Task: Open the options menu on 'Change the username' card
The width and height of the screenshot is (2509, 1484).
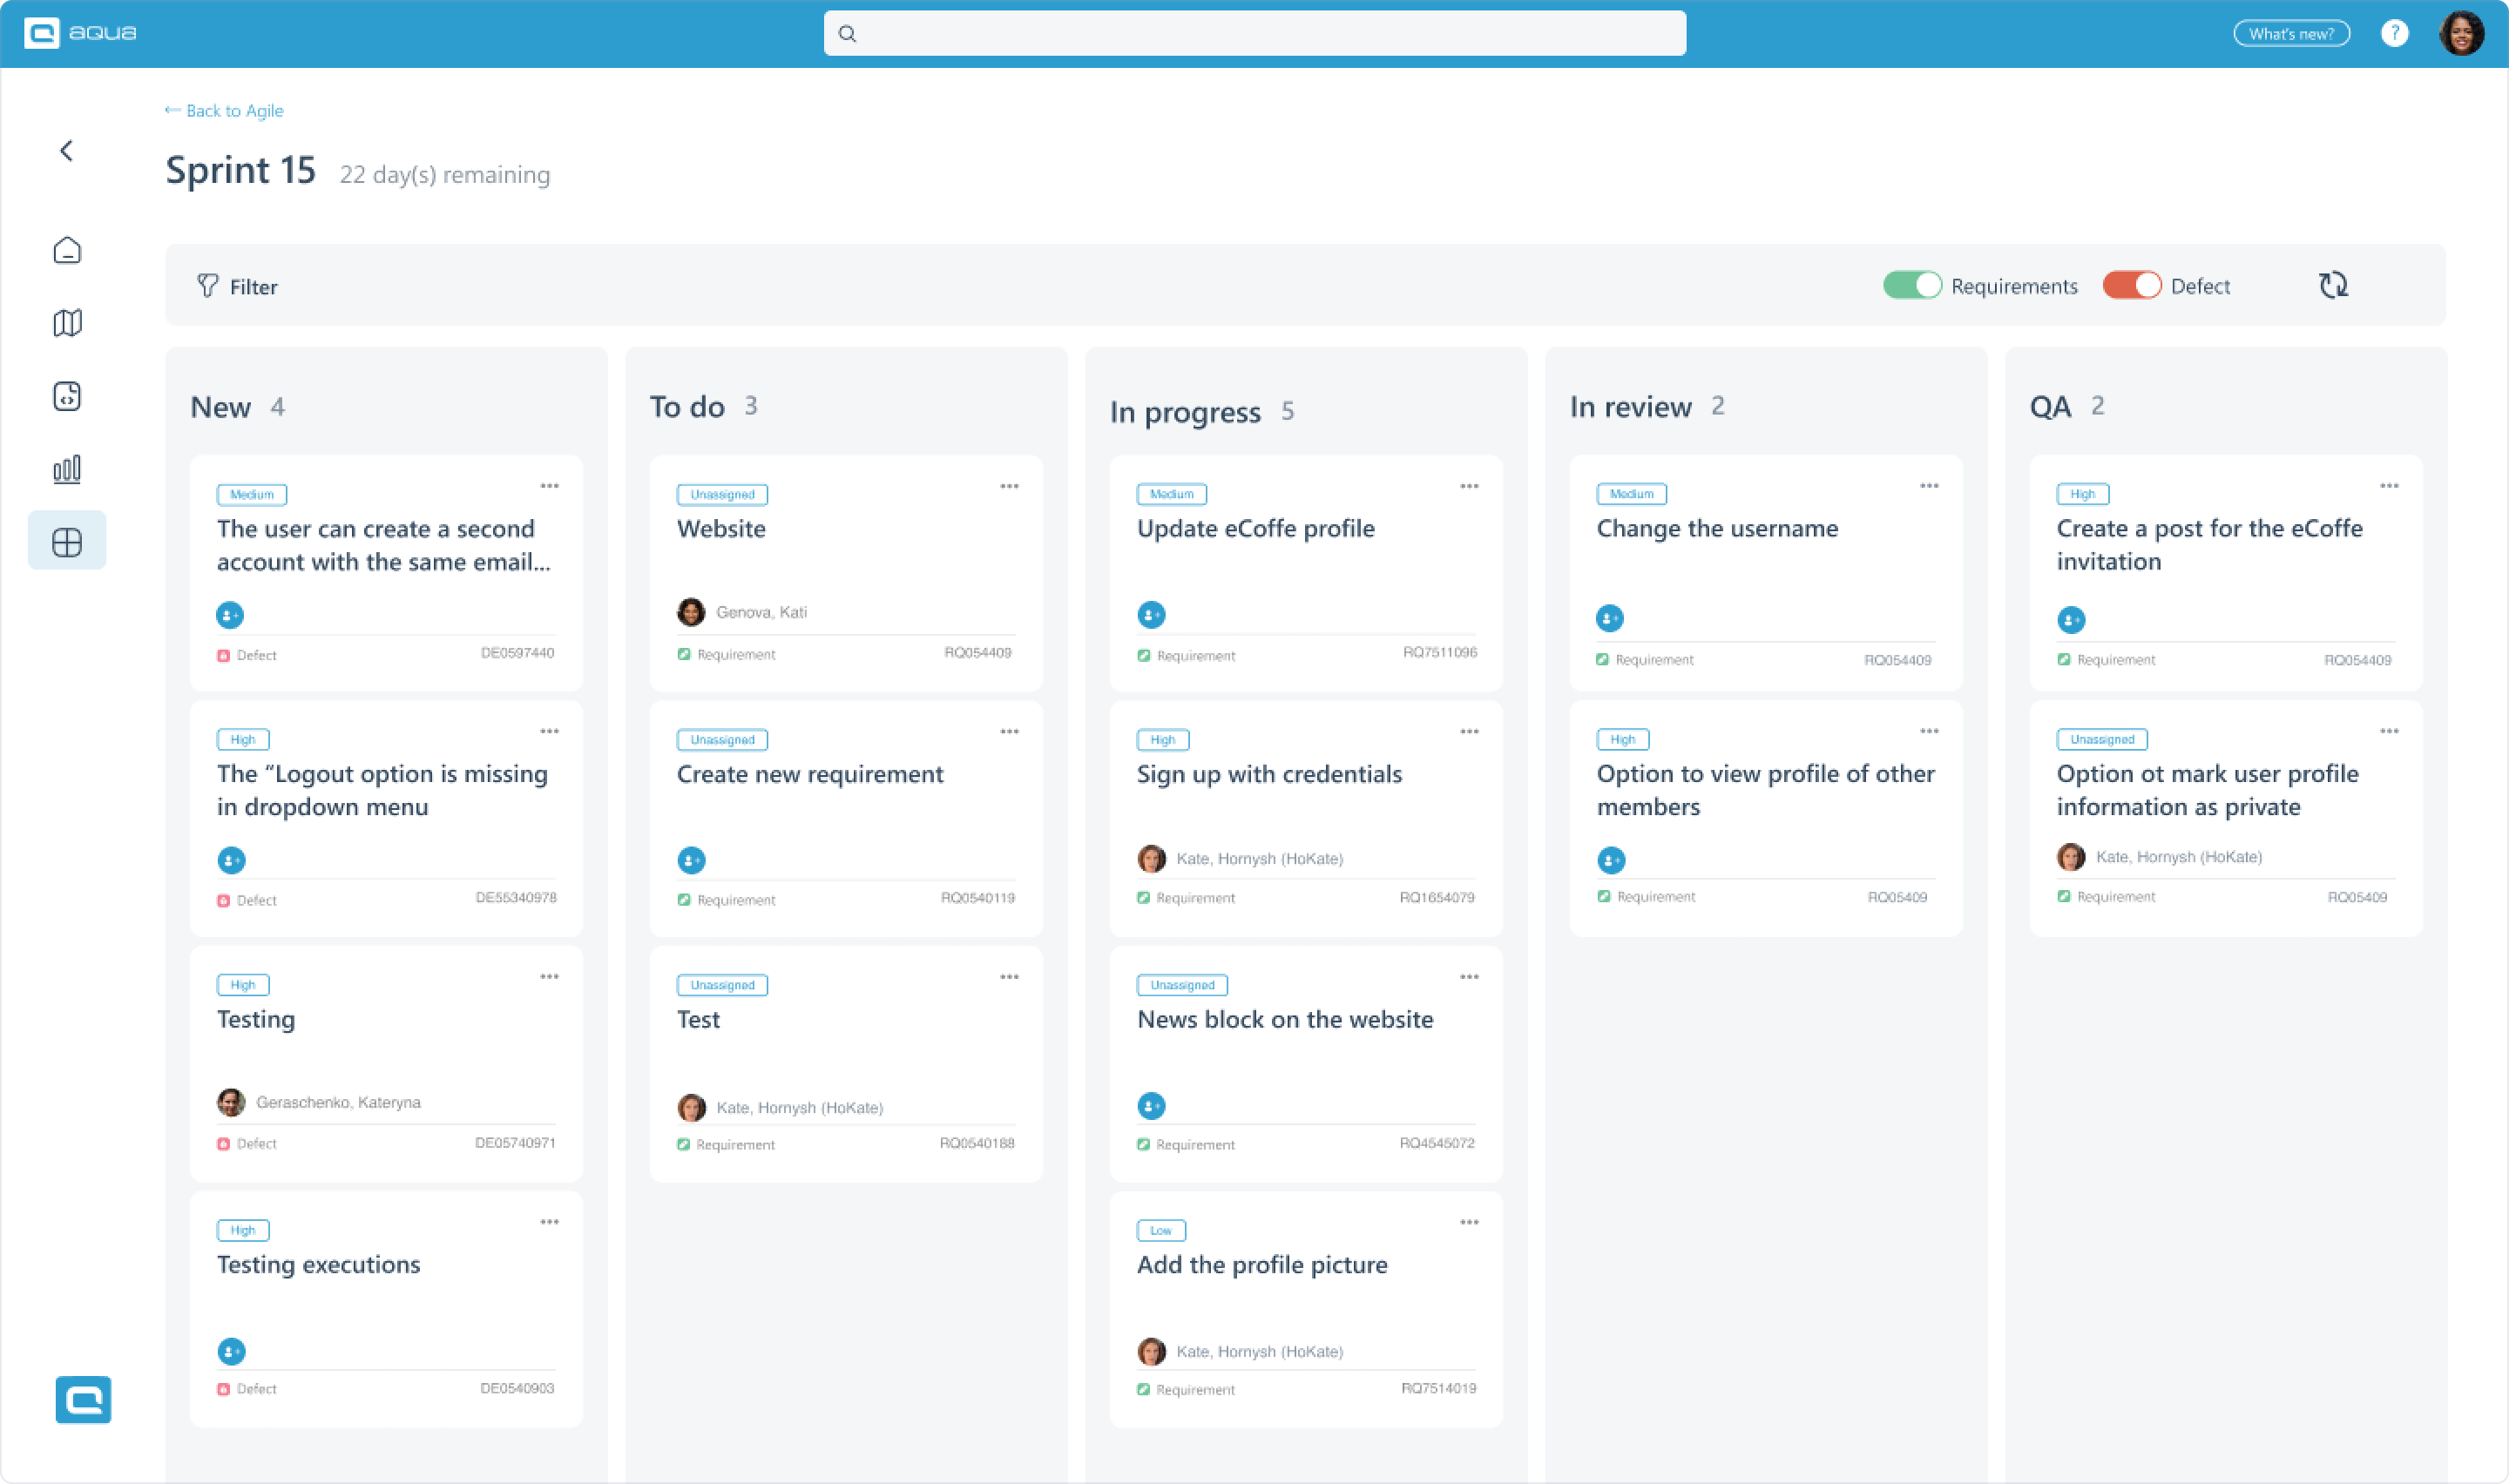Action: [x=1930, y=486]
